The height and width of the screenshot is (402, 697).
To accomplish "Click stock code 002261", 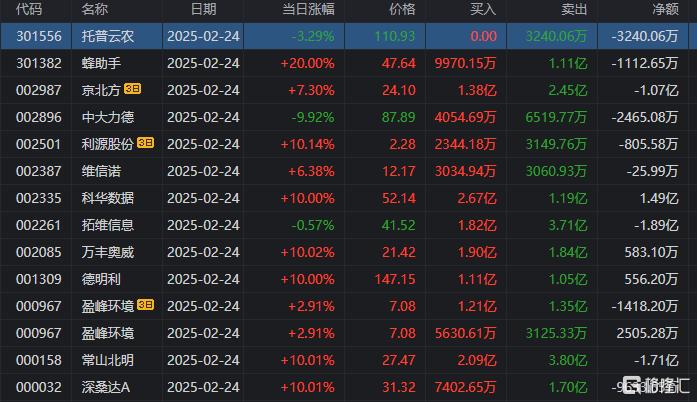I will click(38, 225).
